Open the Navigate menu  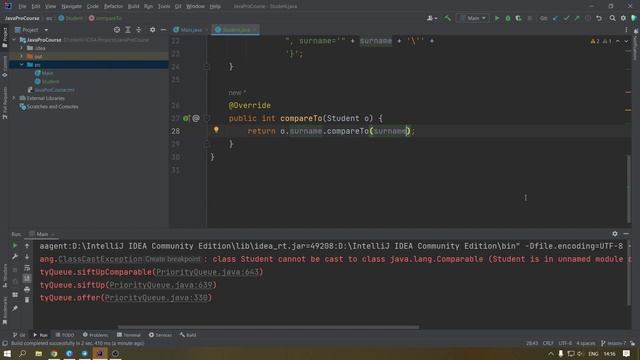71,6
